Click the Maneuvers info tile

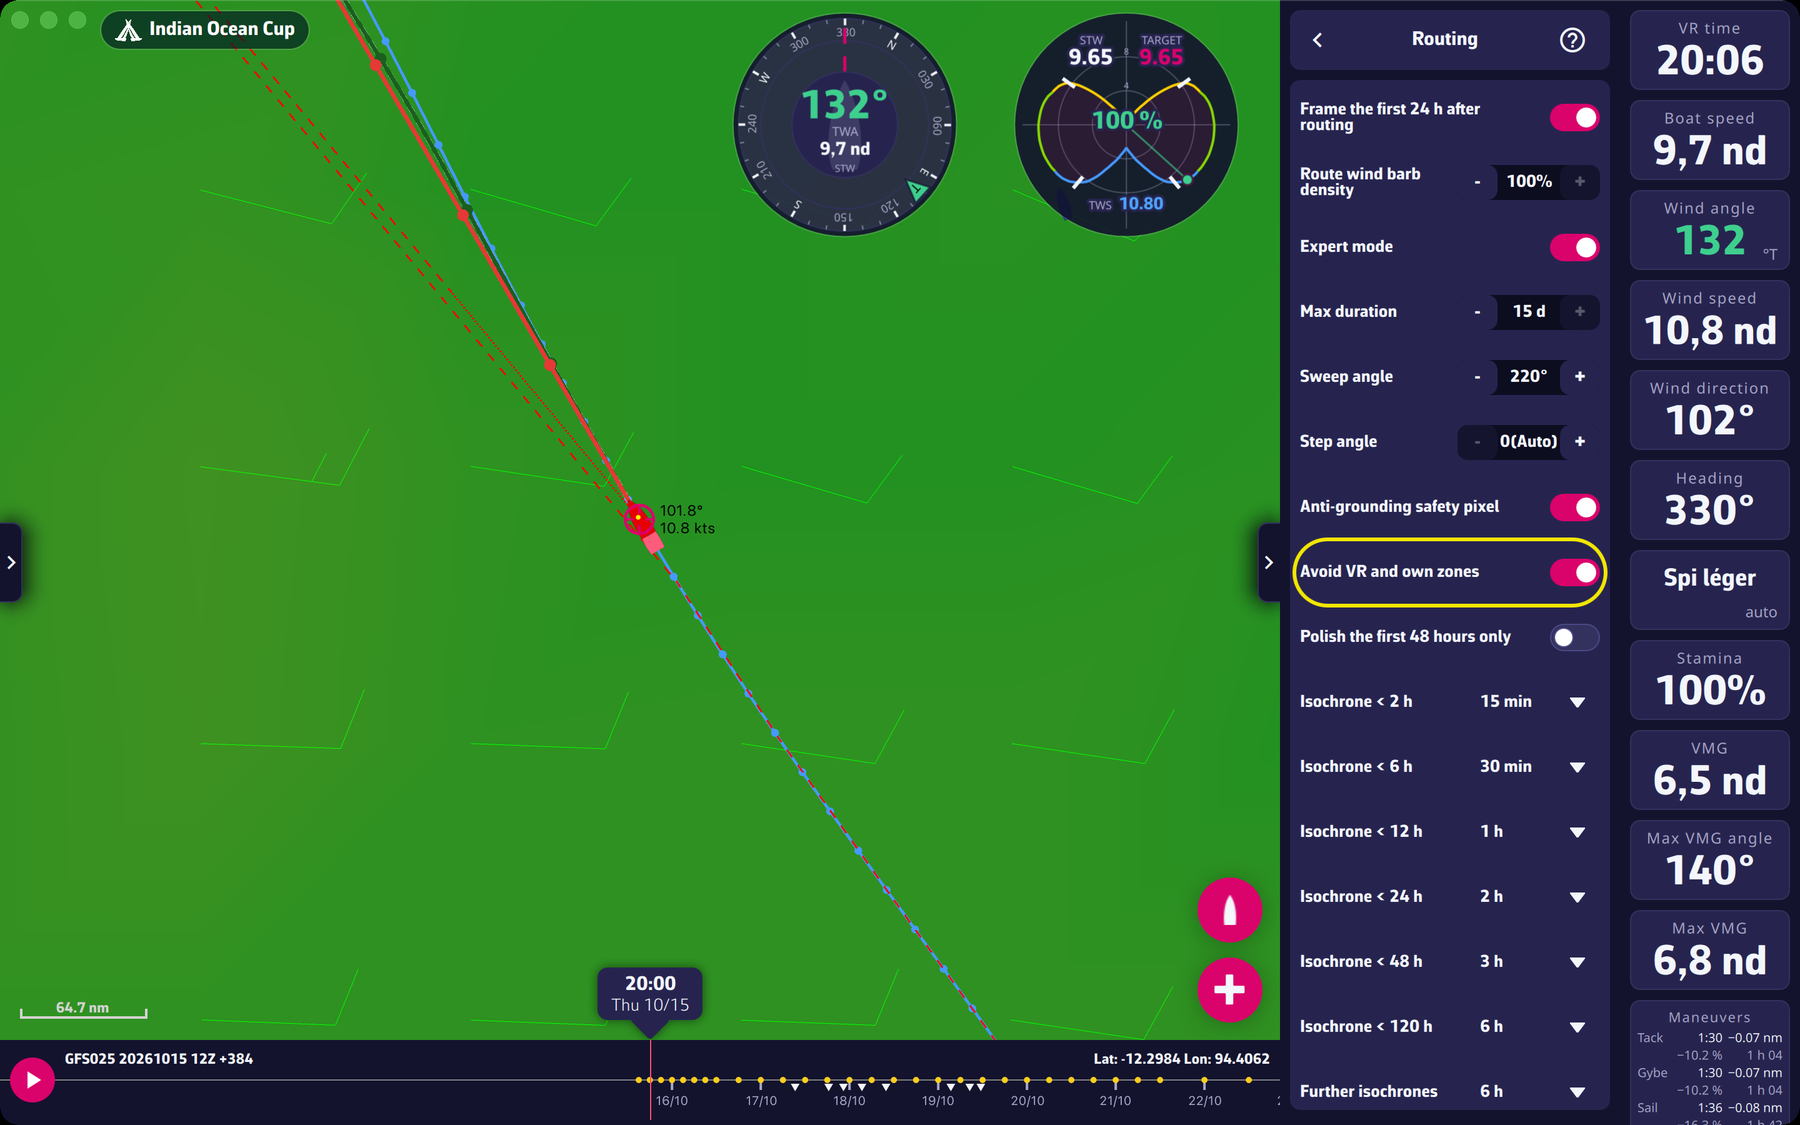pyautogui.click(x=1709, y=1062)
